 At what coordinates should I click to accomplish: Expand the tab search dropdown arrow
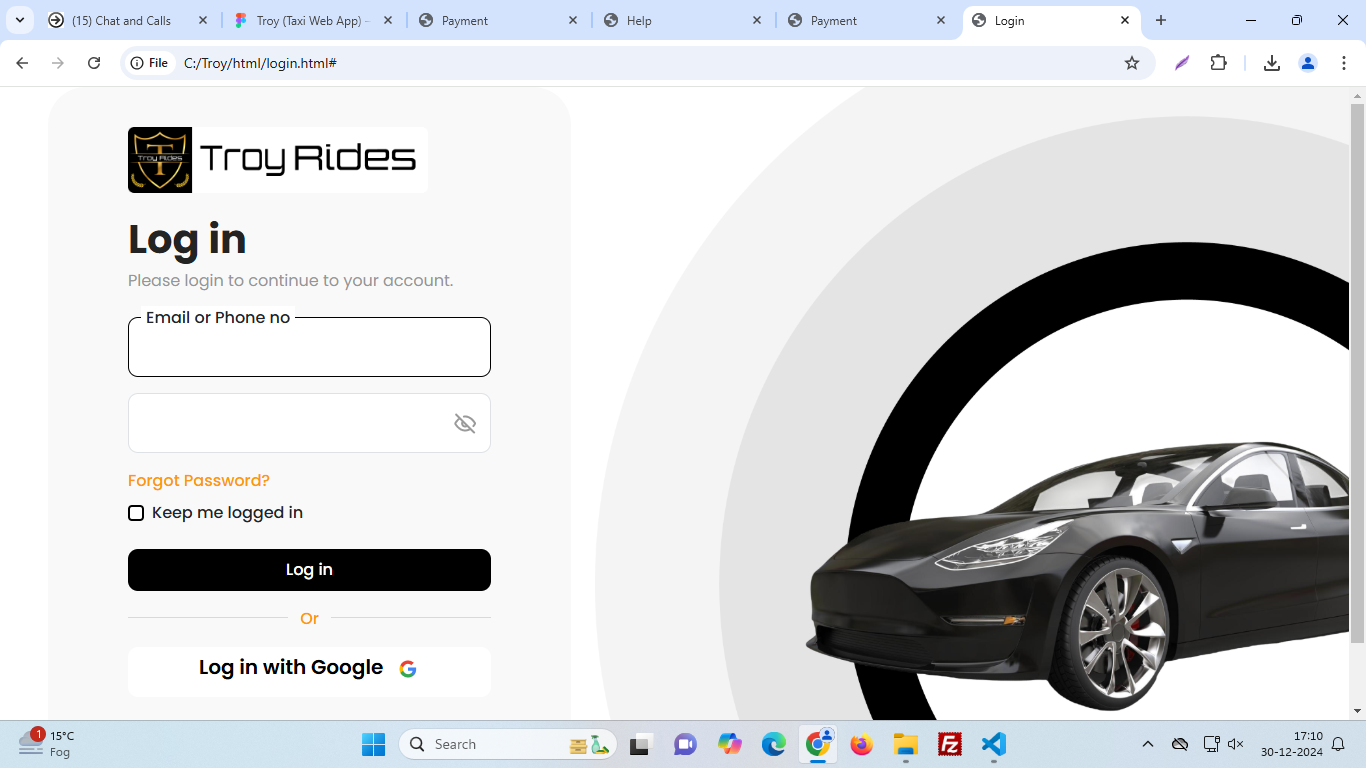click(19, 20)
